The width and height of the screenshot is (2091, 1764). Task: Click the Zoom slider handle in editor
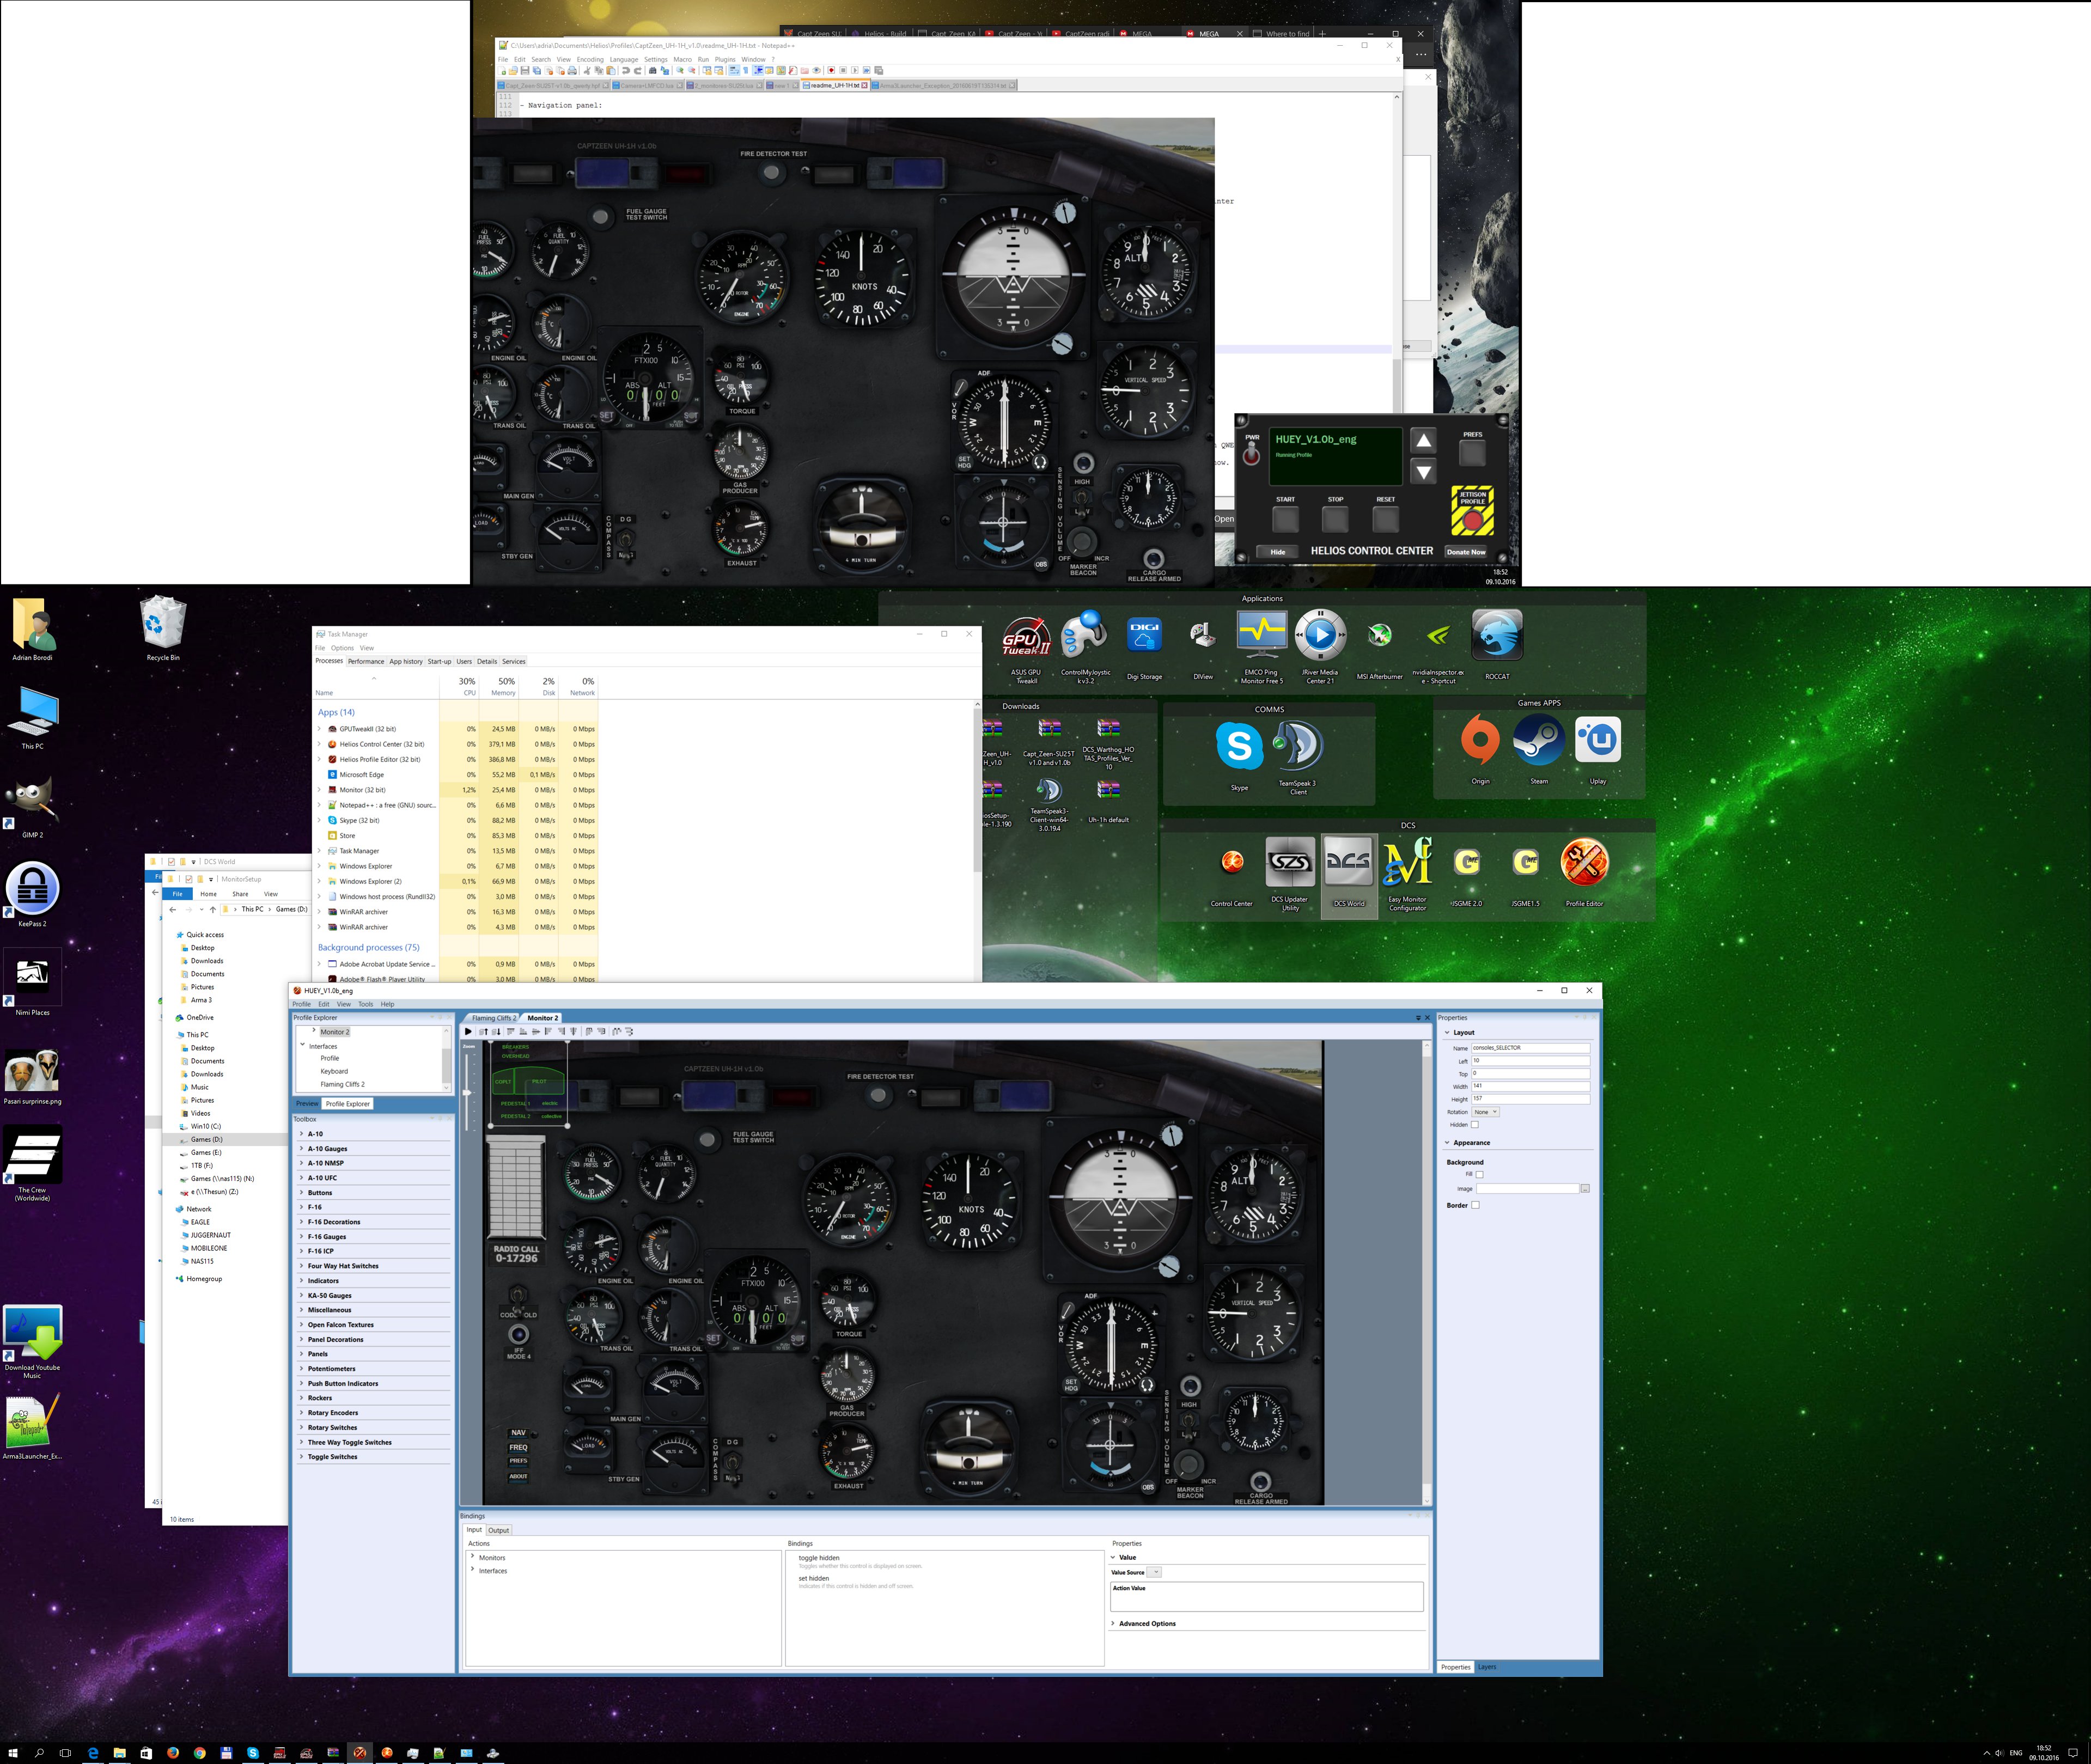pyautogui.click(x=466, y=1093)
